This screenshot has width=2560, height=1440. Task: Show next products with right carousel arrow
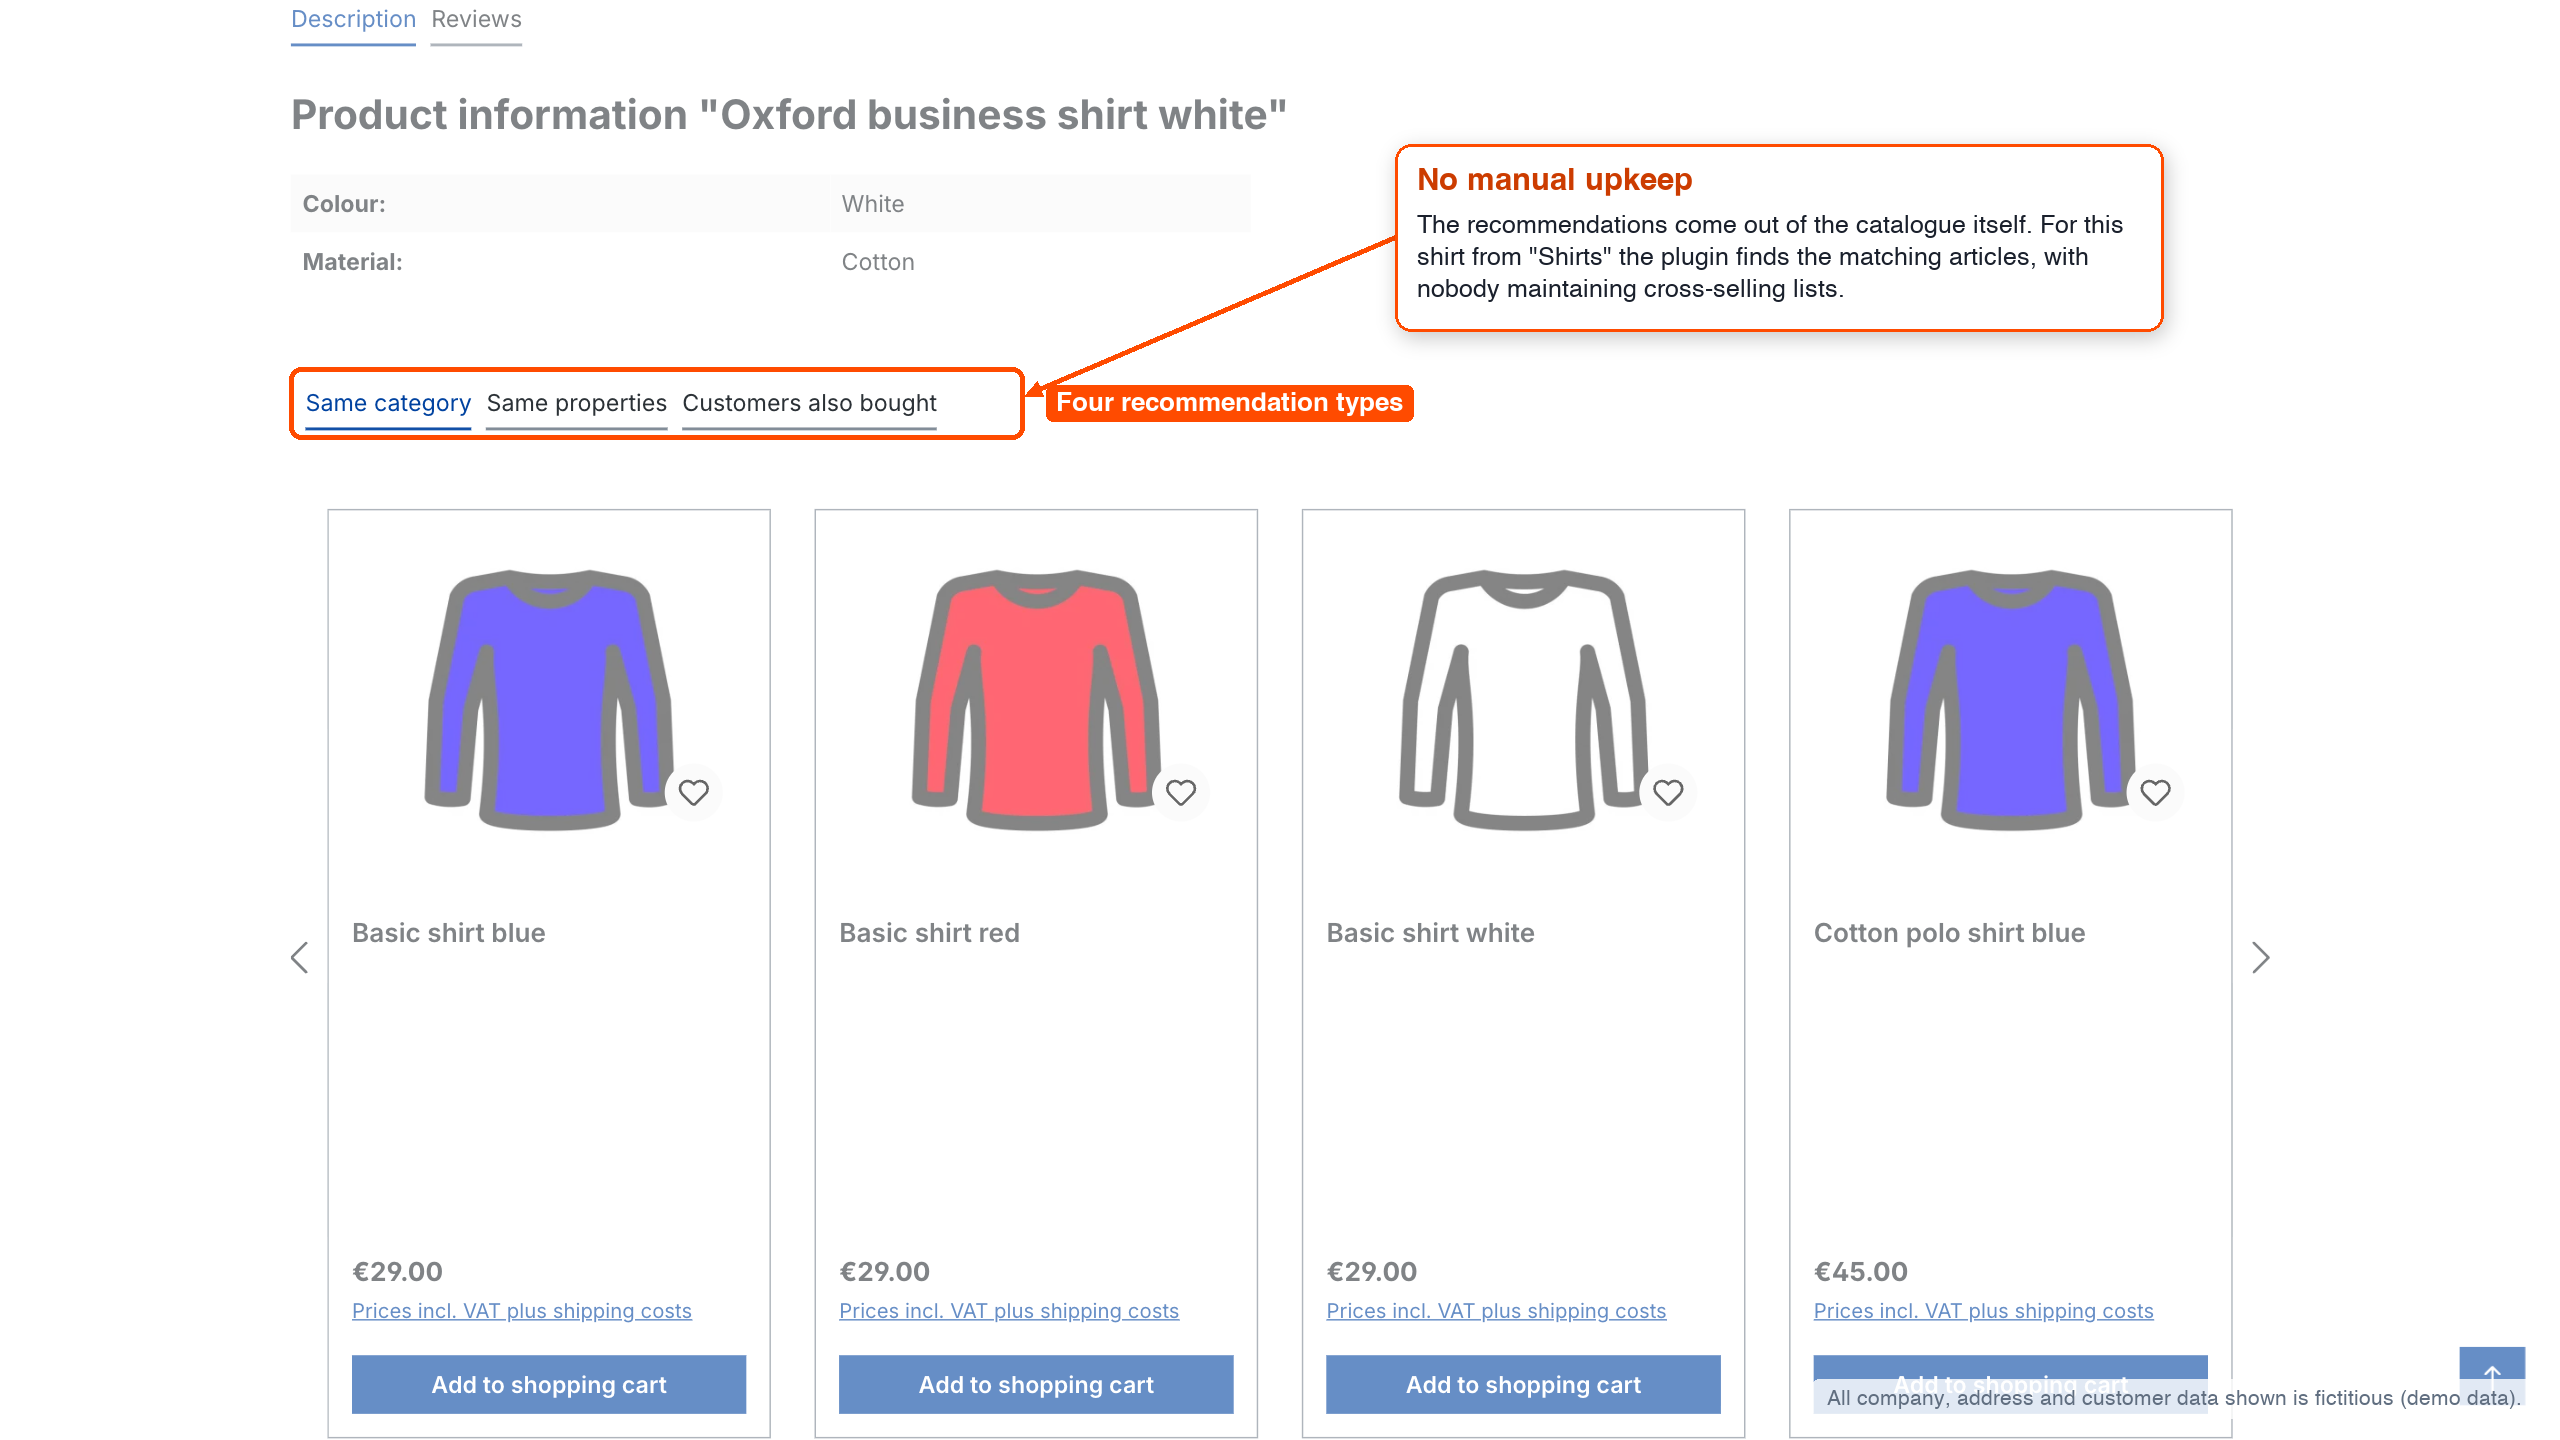point(2260,957)
